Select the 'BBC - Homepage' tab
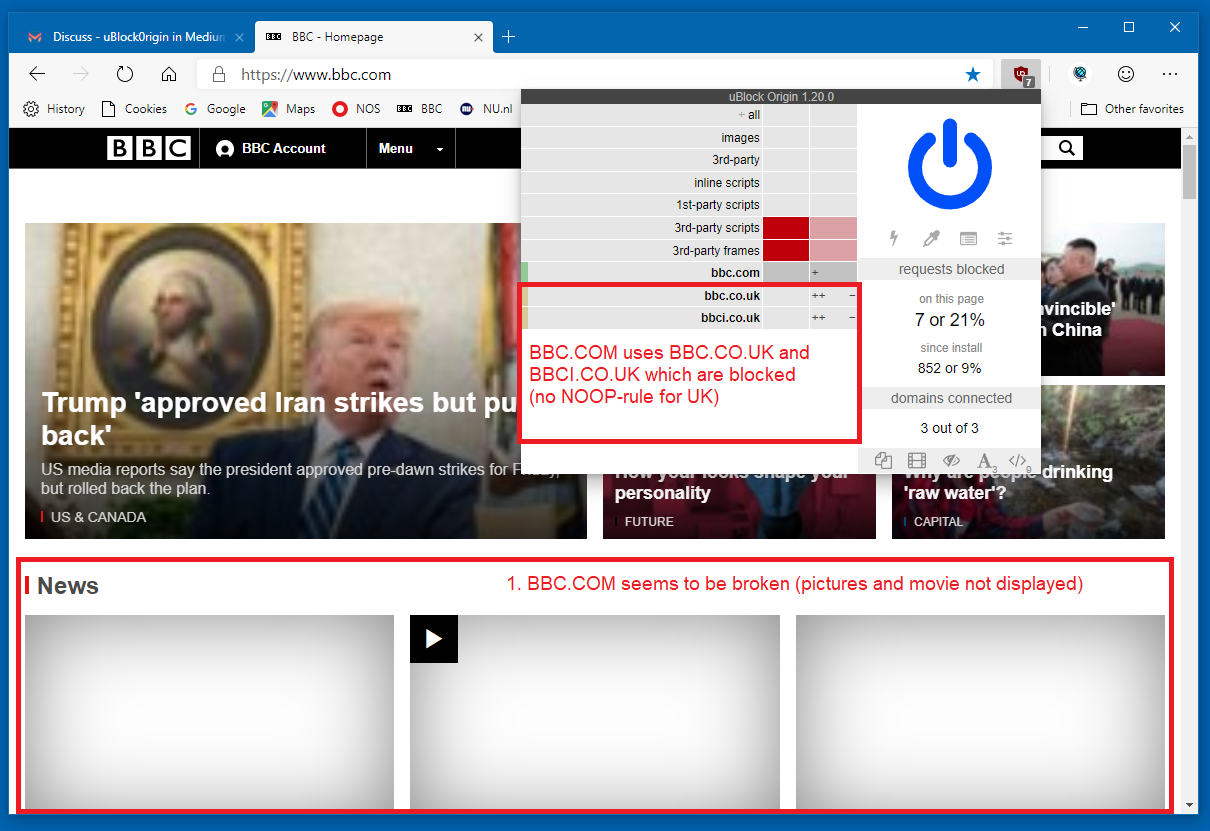This screenshot has height=831, width=1210. pos(374,37)
